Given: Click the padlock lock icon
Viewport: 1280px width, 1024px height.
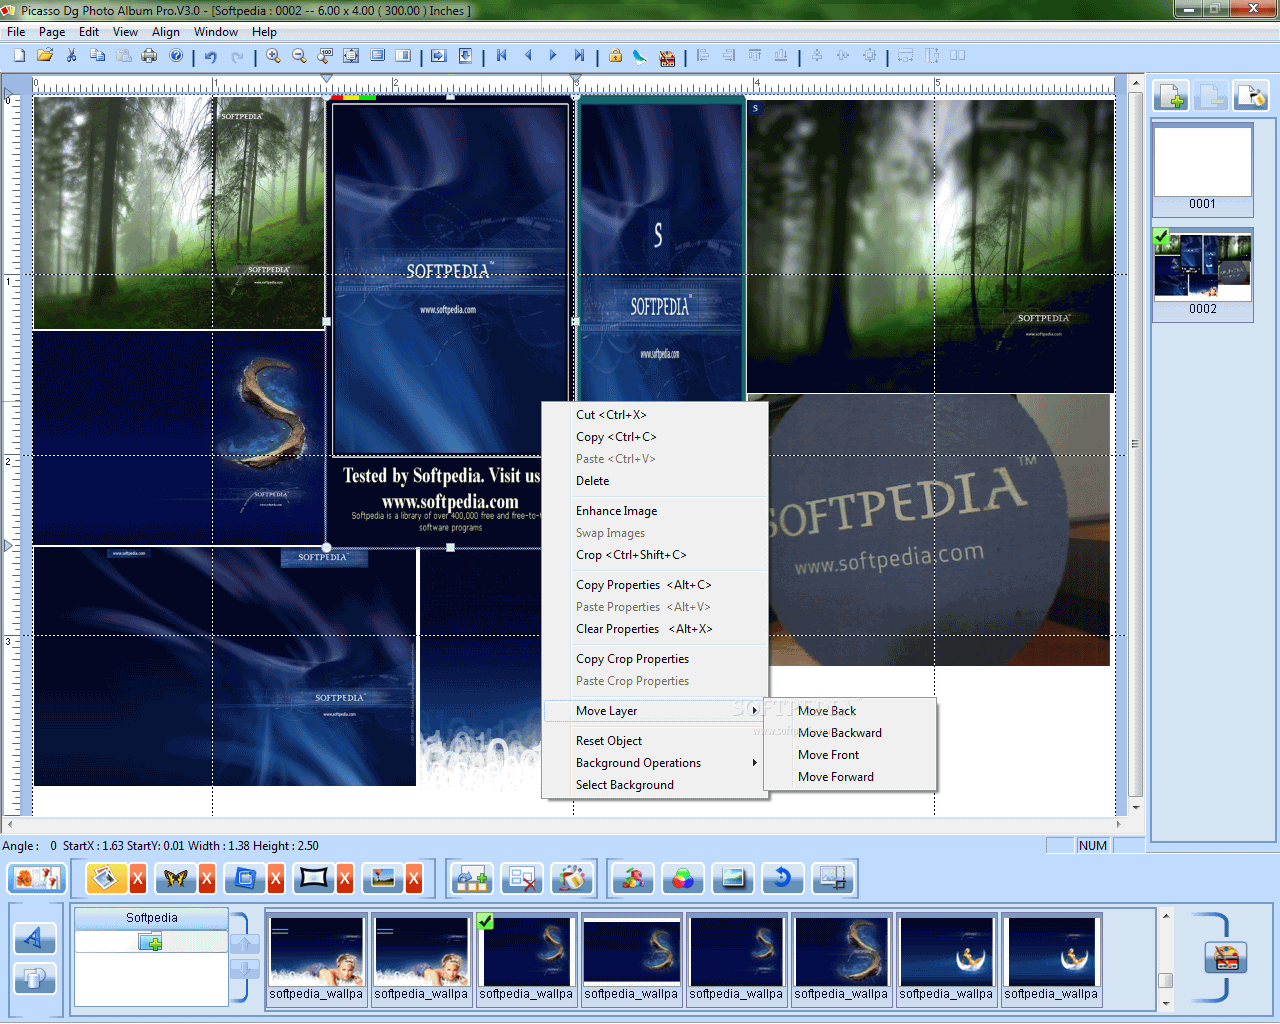Looking at the screenshot, I should click(x=616, y=56).
